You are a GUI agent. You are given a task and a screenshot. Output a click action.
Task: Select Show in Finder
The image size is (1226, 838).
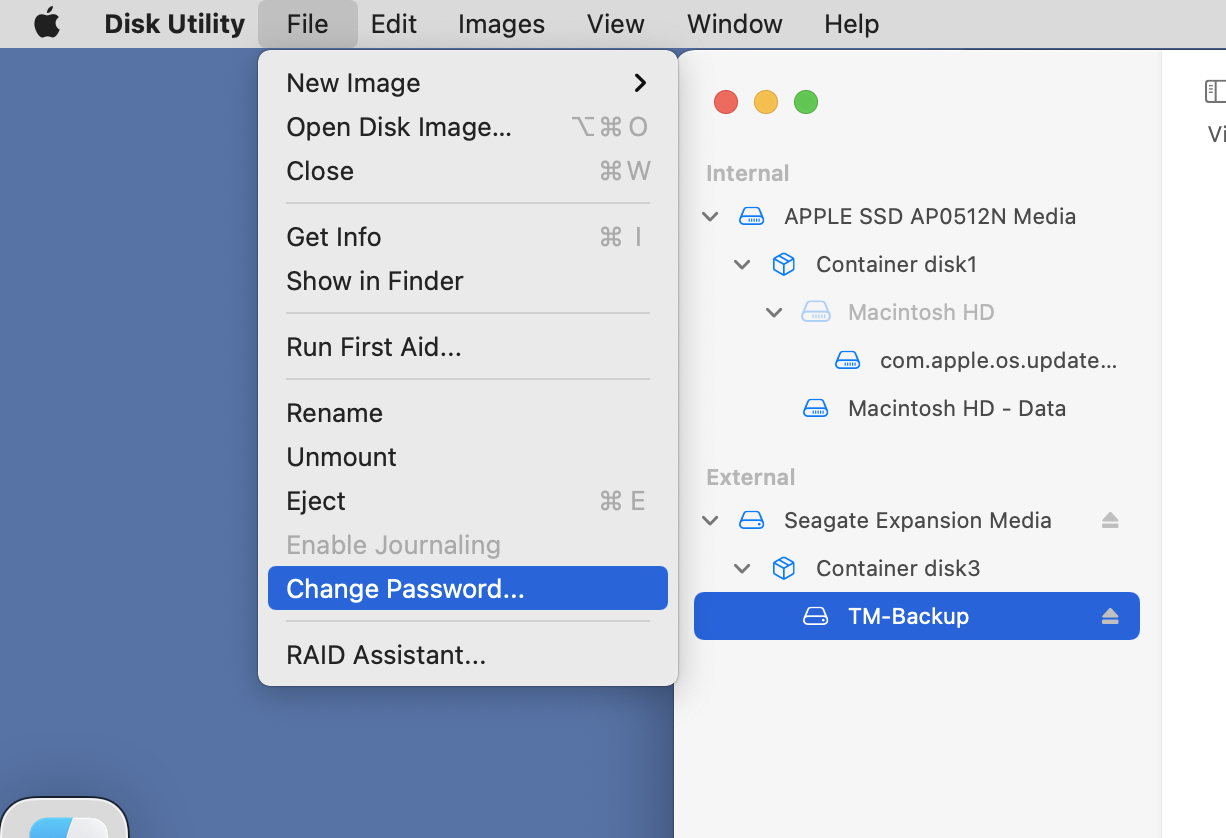click(468, 281)
